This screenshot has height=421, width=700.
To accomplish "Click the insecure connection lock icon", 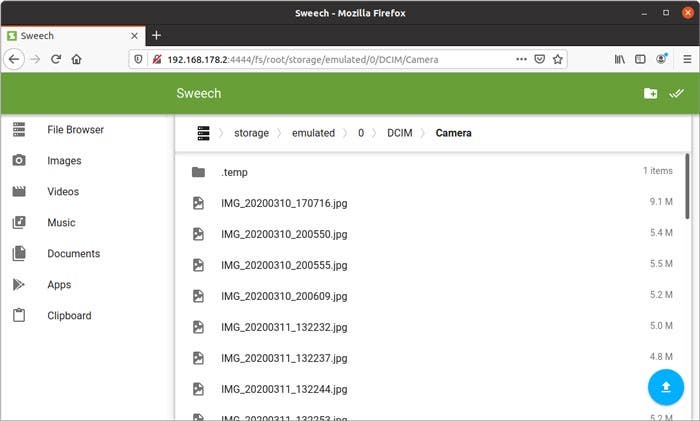I will pos(157,59).
